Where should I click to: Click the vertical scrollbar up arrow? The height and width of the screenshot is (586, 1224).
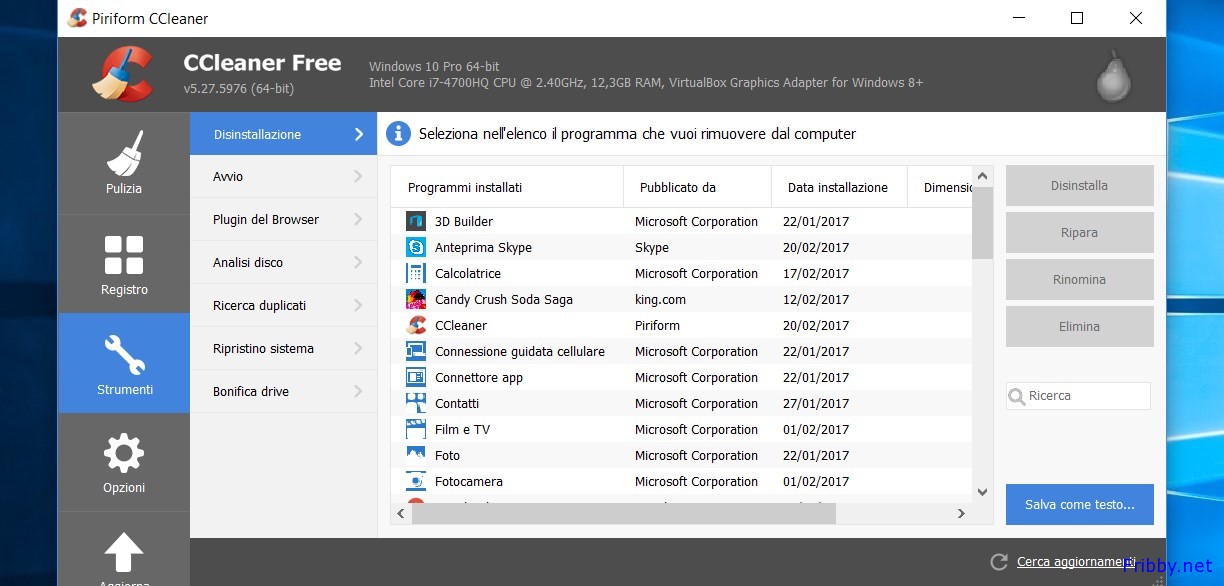(983, 177)
